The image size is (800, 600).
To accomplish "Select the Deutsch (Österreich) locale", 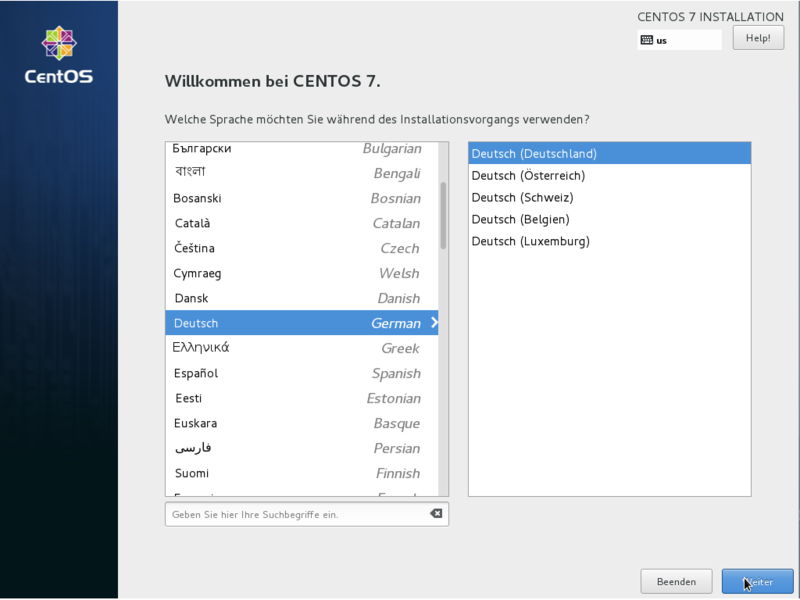I will [610, 176].
